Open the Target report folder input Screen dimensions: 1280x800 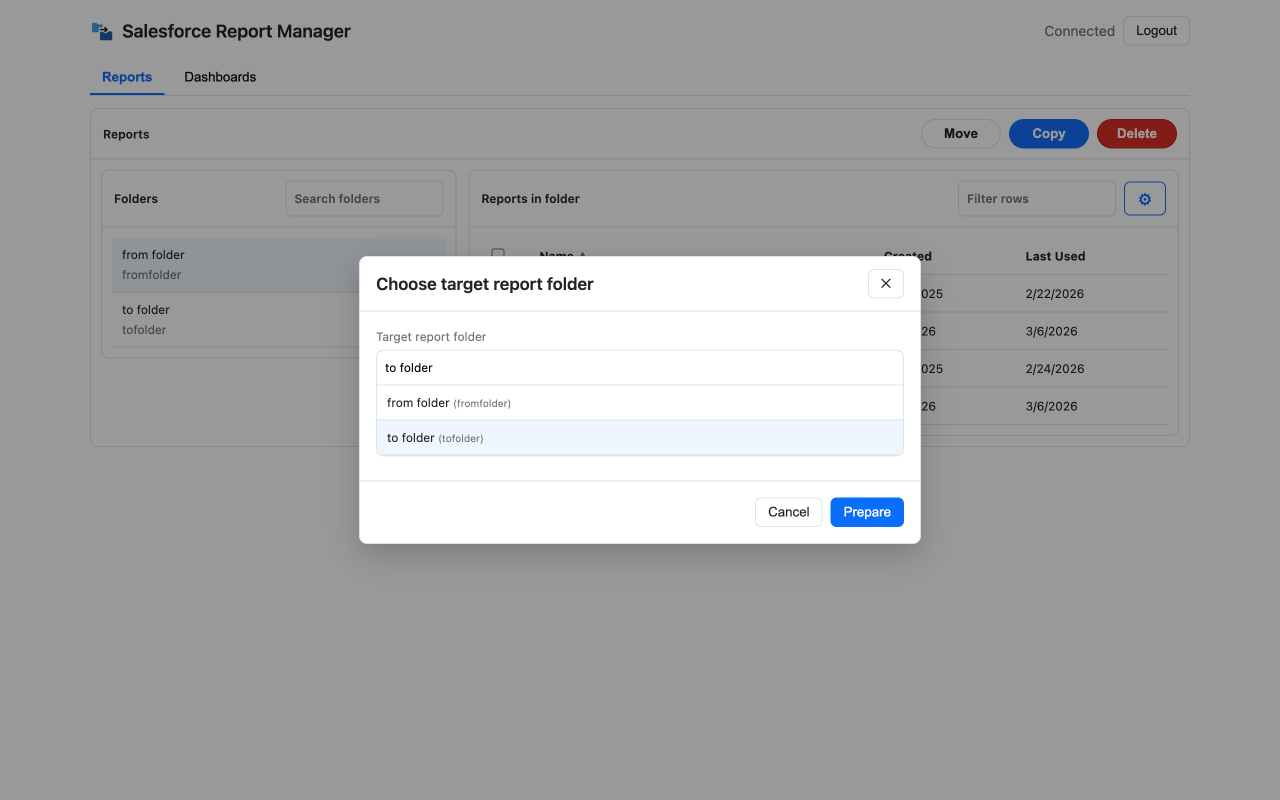pyautogui.click(x=639, y=367)
